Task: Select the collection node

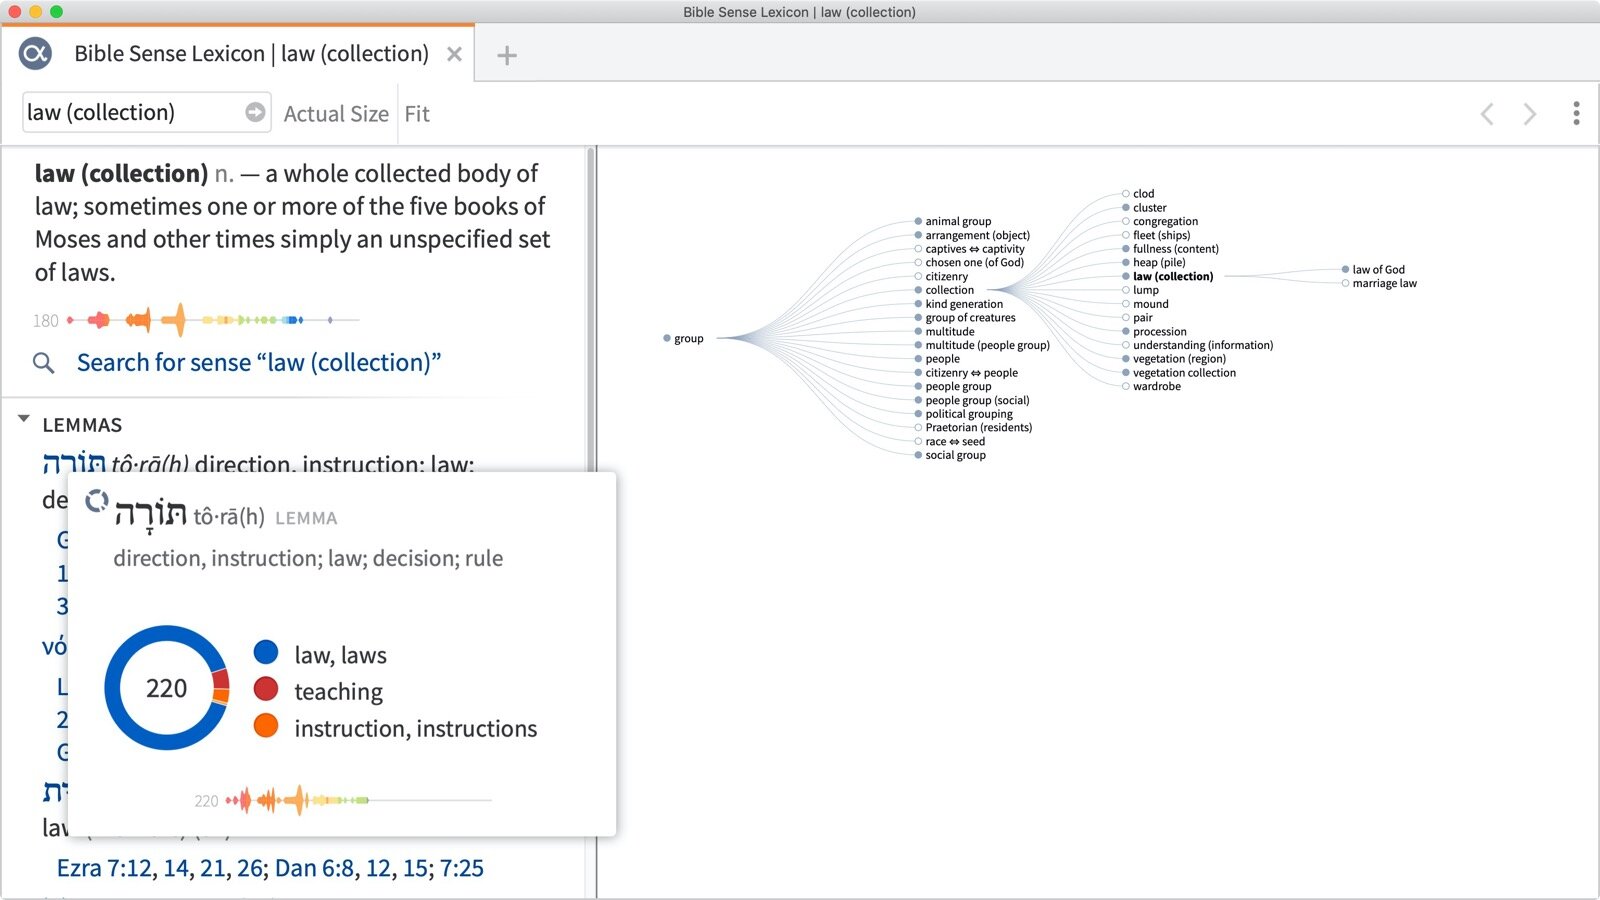Action: 944,290
